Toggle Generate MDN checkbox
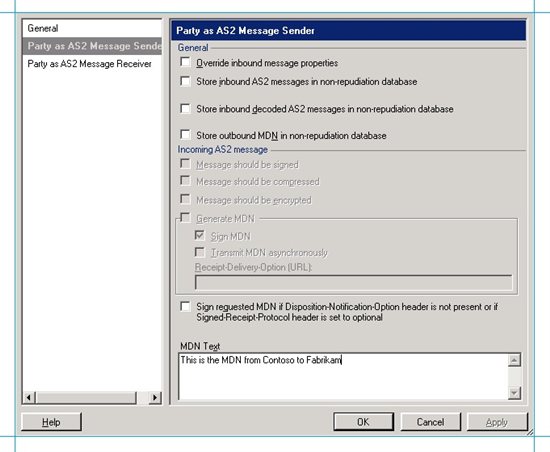 click(185, 218)
